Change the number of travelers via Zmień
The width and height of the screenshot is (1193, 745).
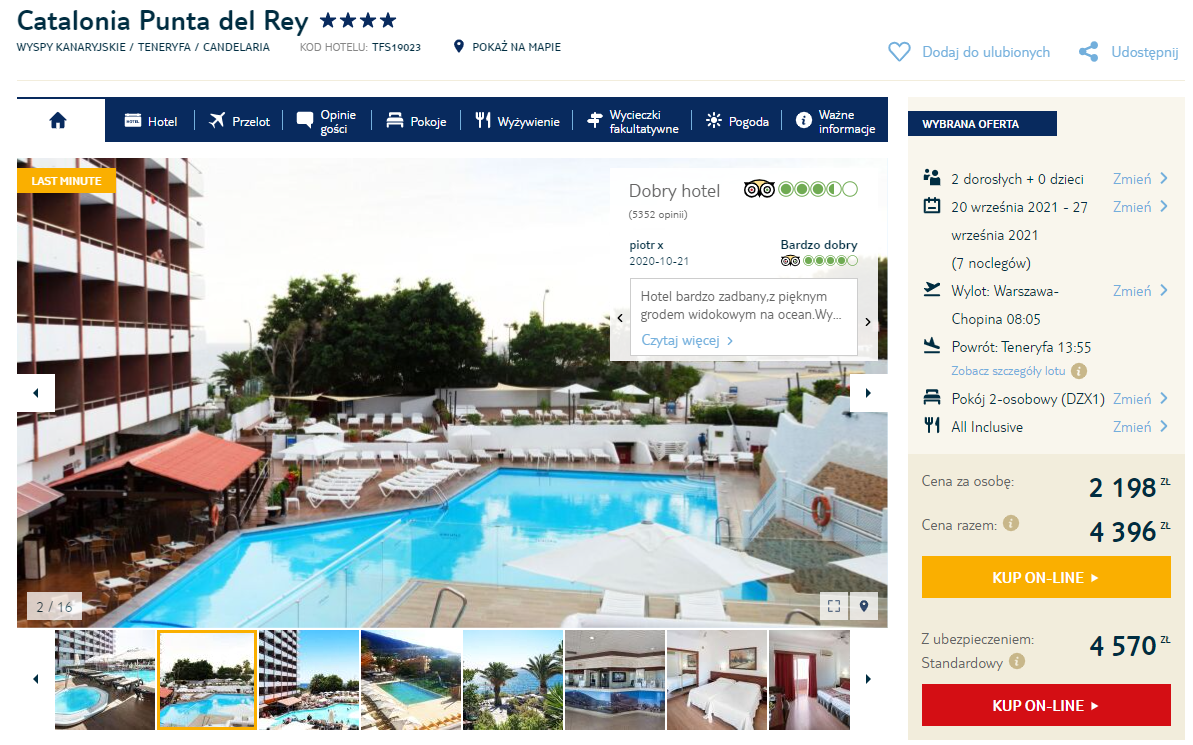[x=1140, y=179]
